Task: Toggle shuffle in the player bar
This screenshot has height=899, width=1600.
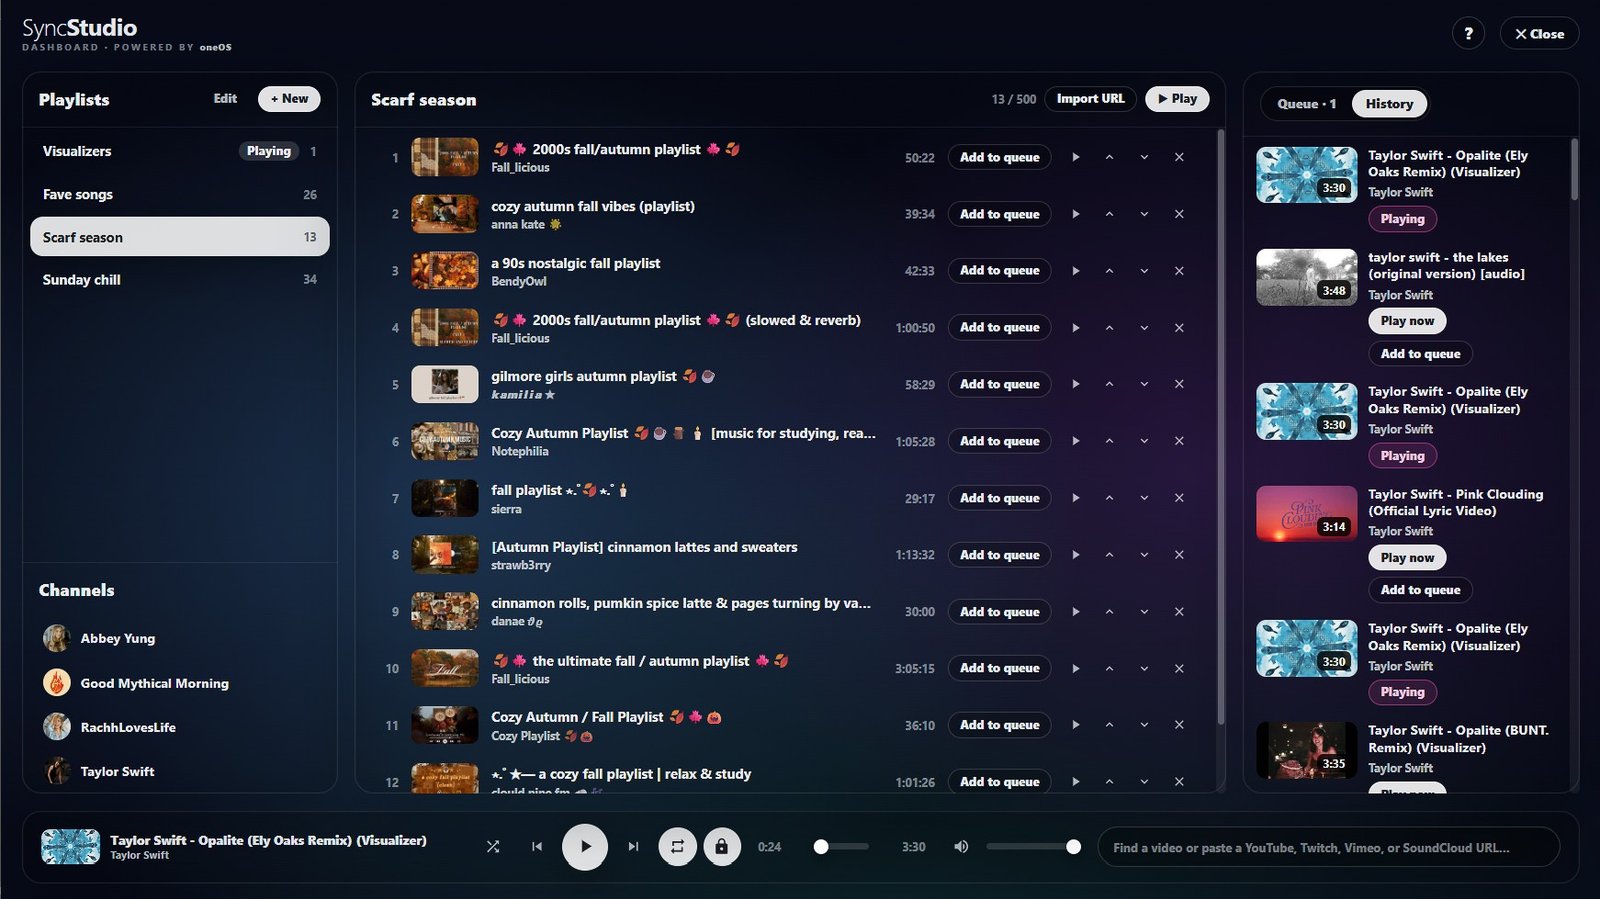Action: point(493,847)
